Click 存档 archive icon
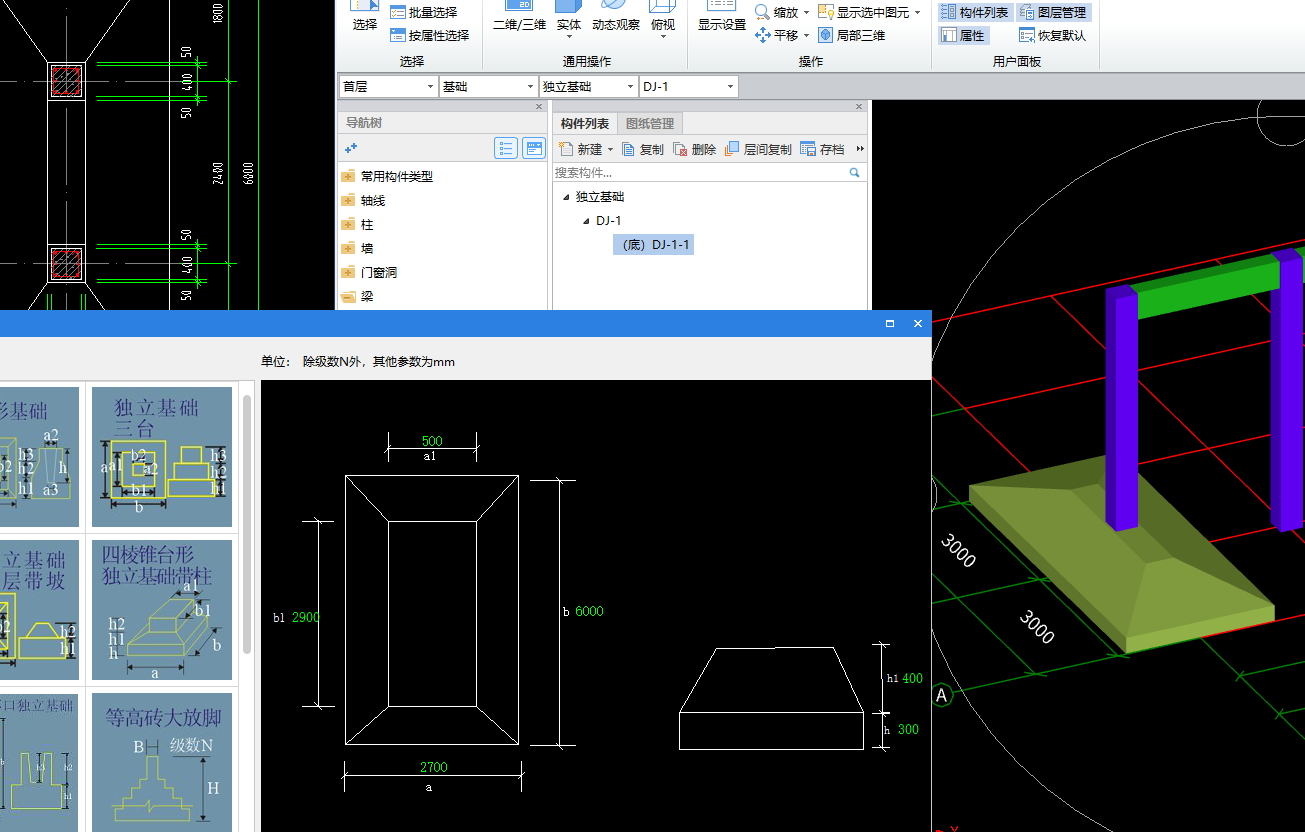The height and width of the screenshot is (832, 1305). click(808, 149)
